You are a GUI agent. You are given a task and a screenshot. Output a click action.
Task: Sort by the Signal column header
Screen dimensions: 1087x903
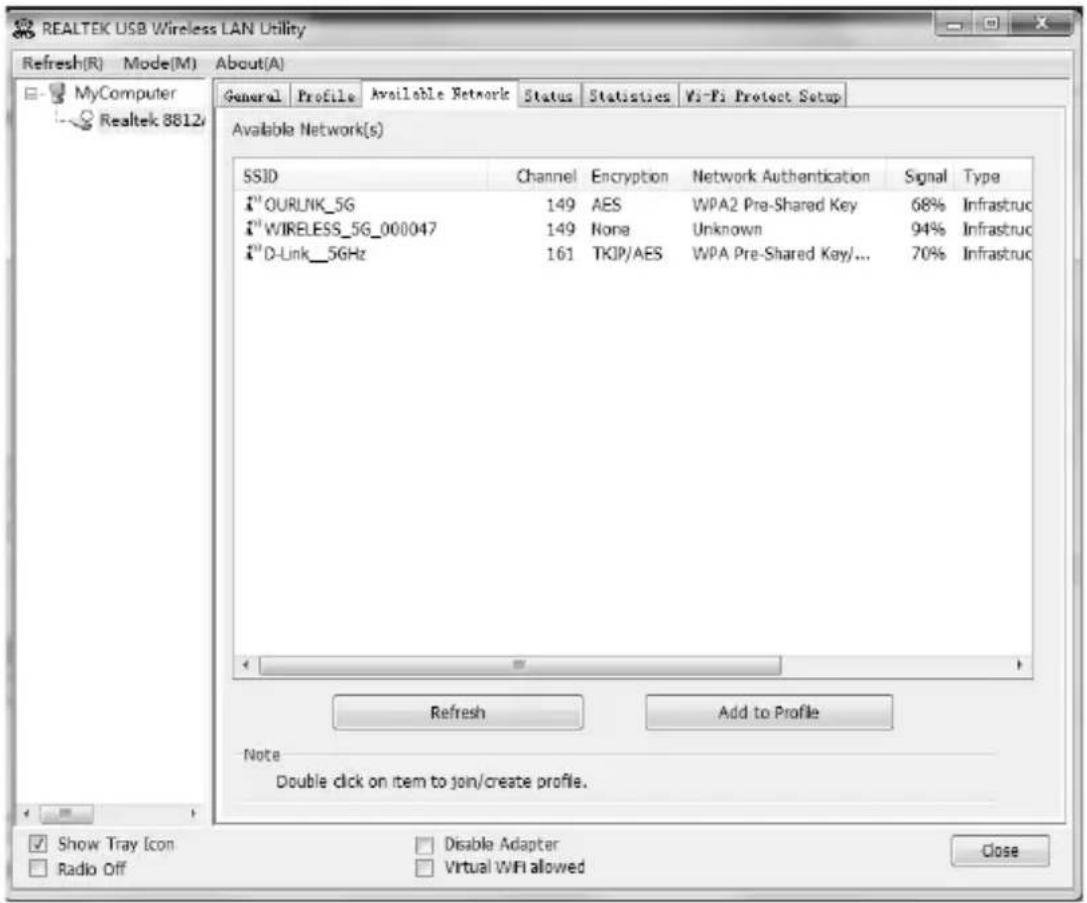coord(919,176)
